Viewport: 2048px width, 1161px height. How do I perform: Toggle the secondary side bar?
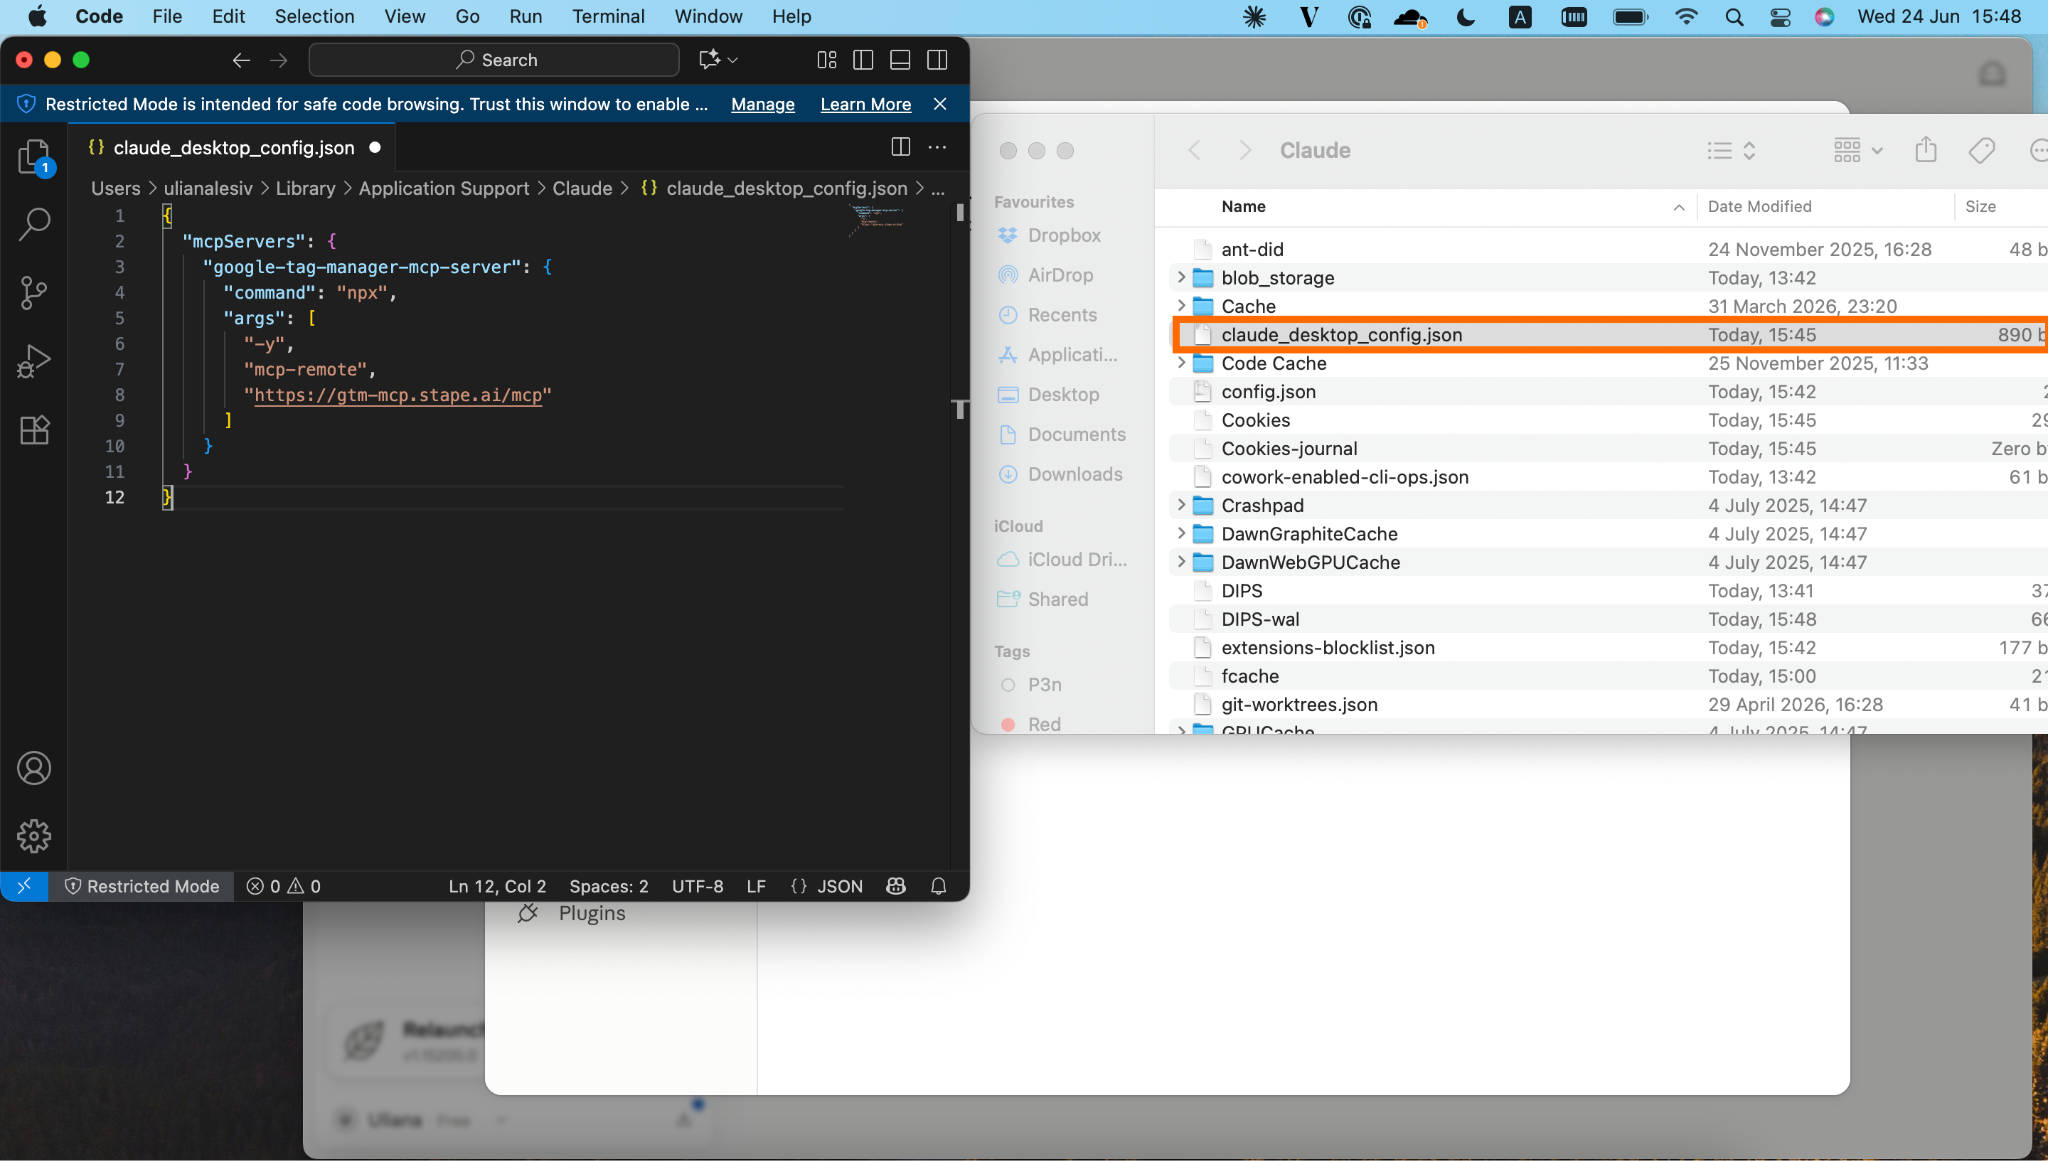[x=937, y=60]
